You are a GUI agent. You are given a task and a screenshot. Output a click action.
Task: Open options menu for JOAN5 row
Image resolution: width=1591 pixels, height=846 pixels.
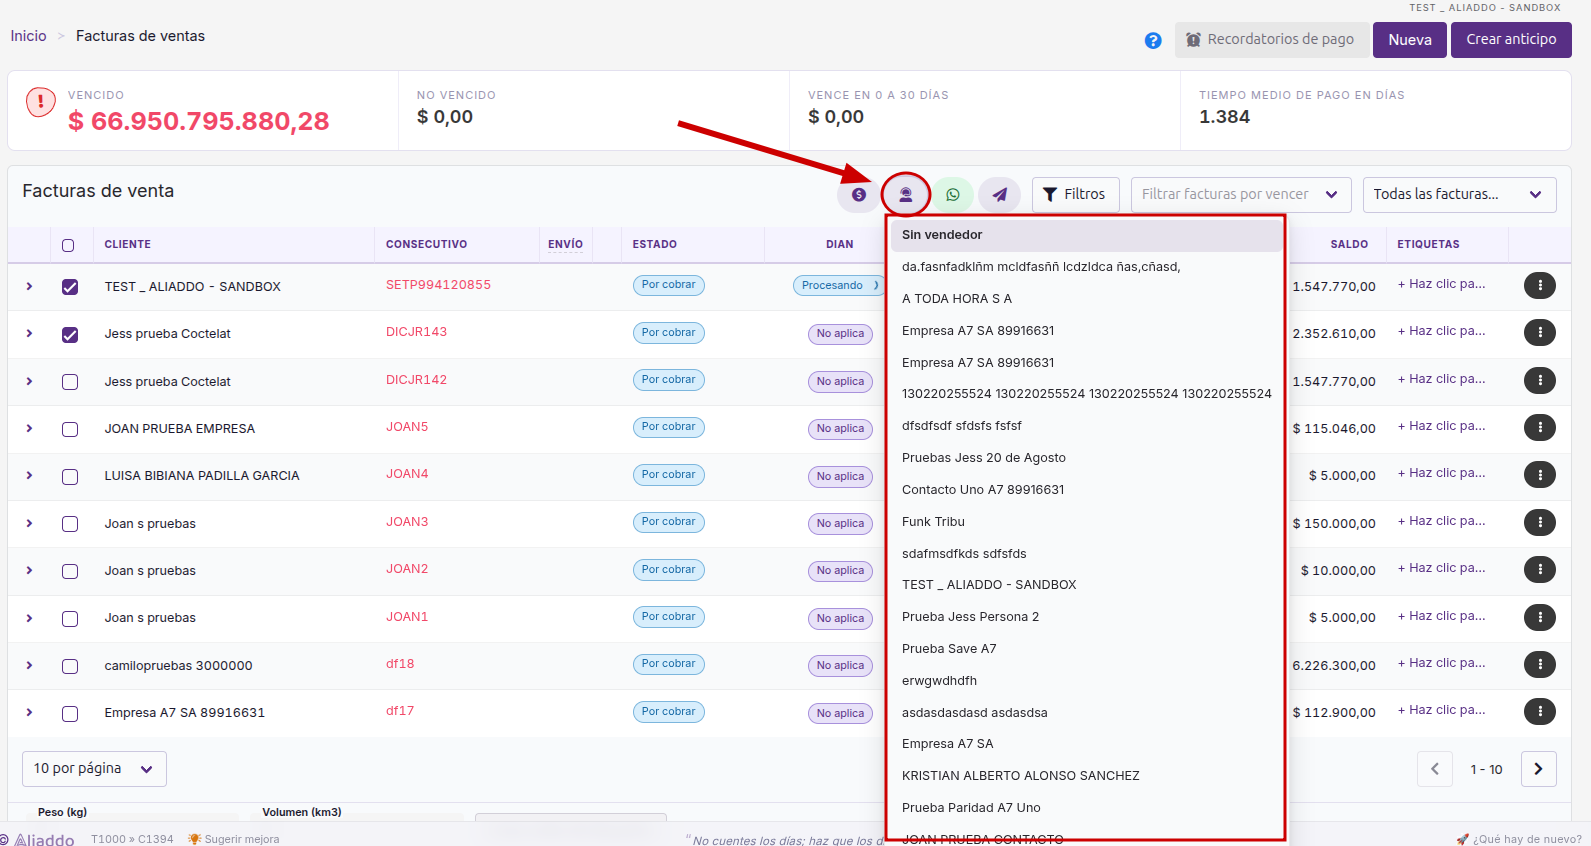[x=1540, y=427]
